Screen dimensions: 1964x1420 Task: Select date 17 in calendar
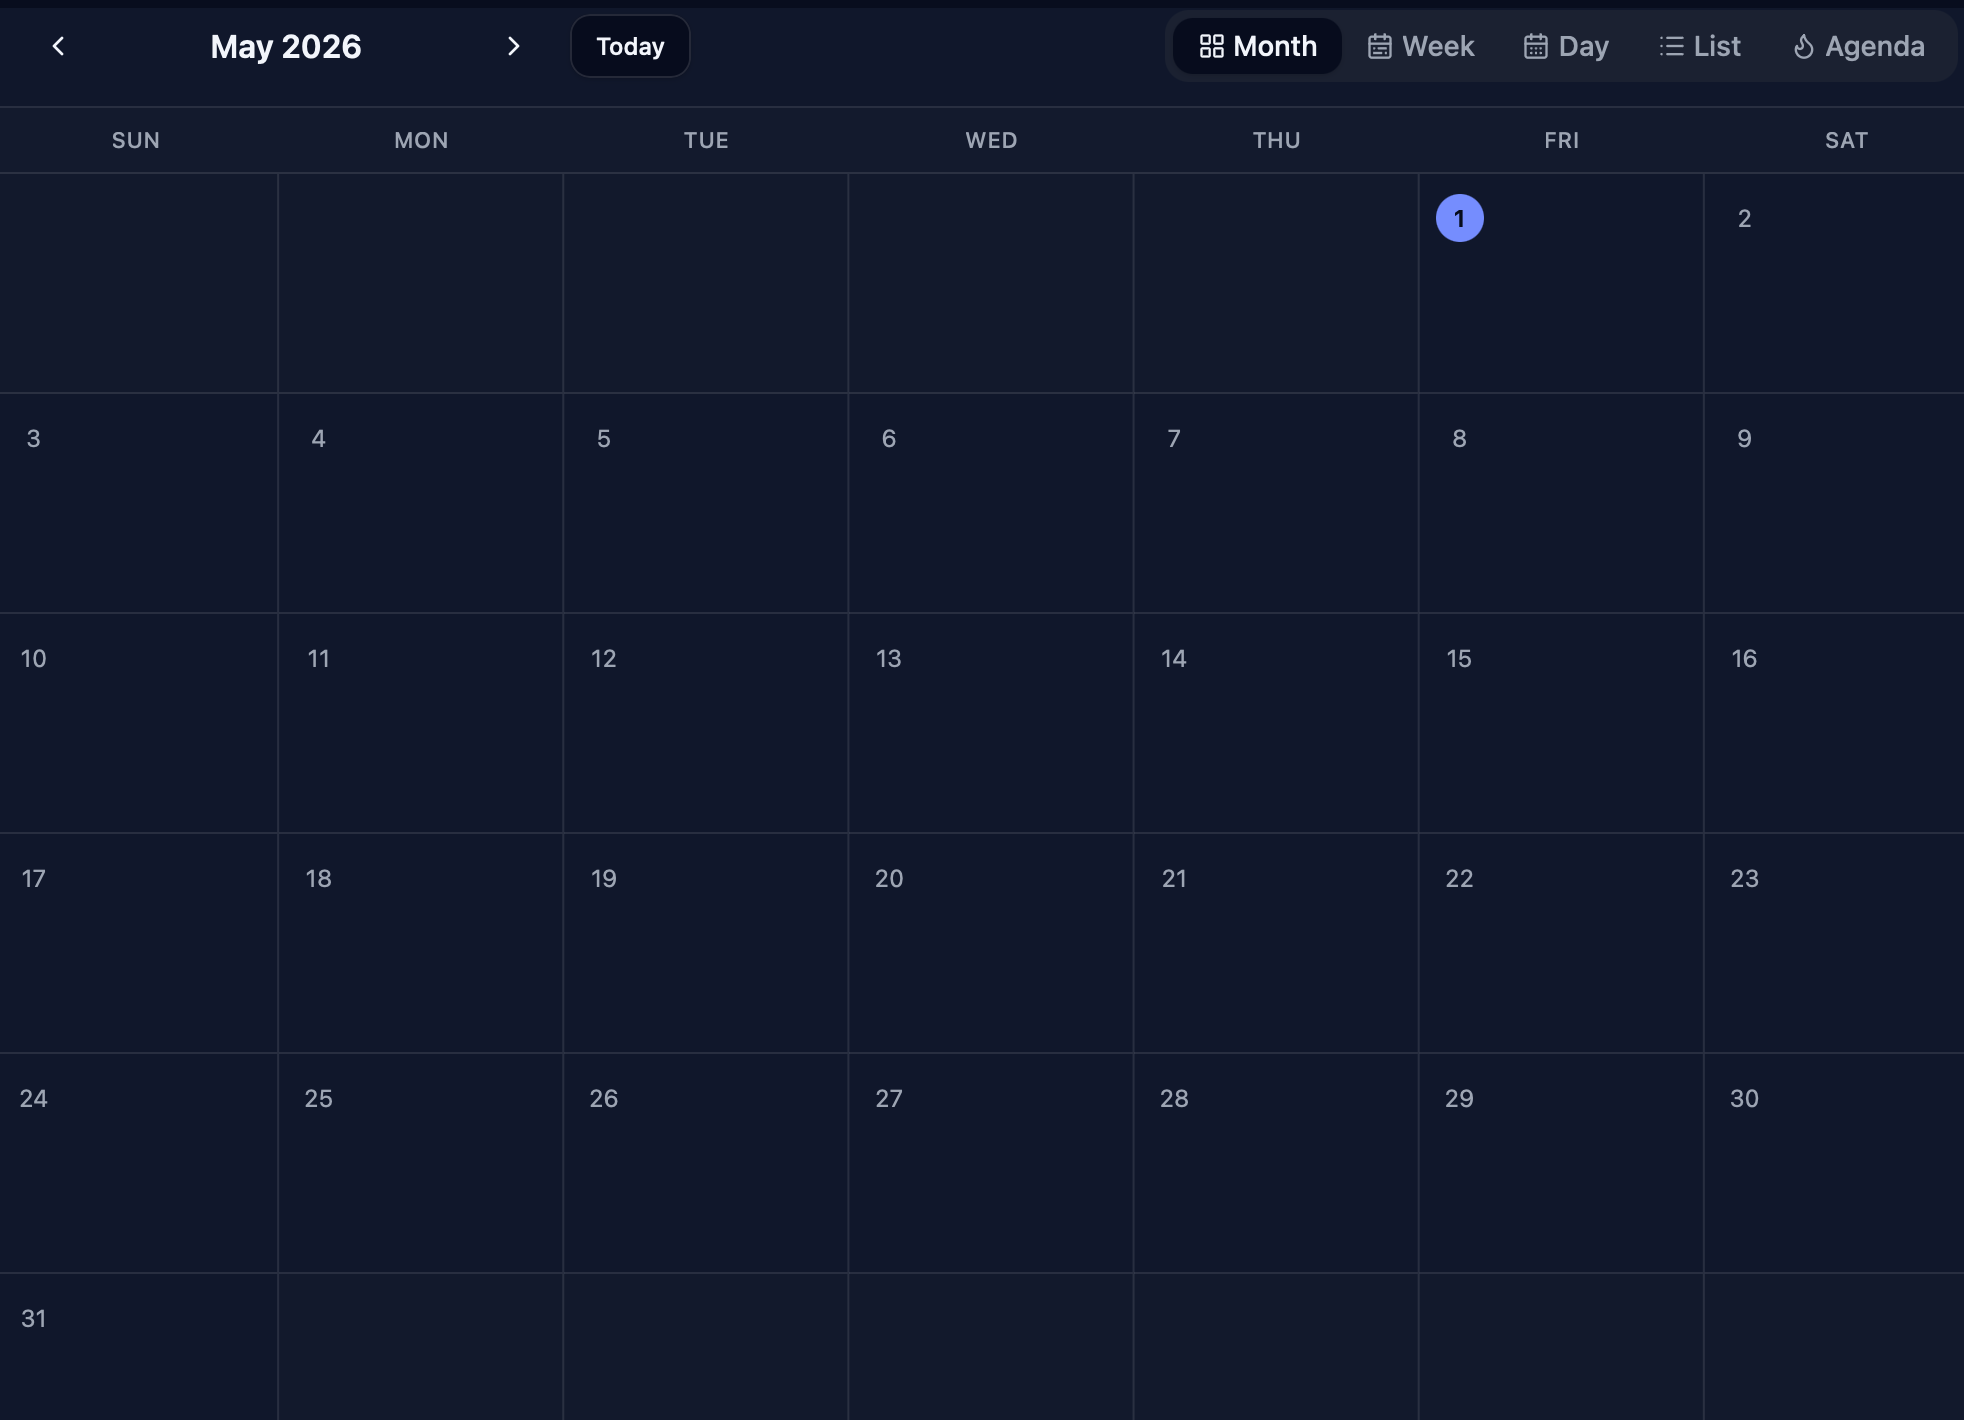pos(33,878)
